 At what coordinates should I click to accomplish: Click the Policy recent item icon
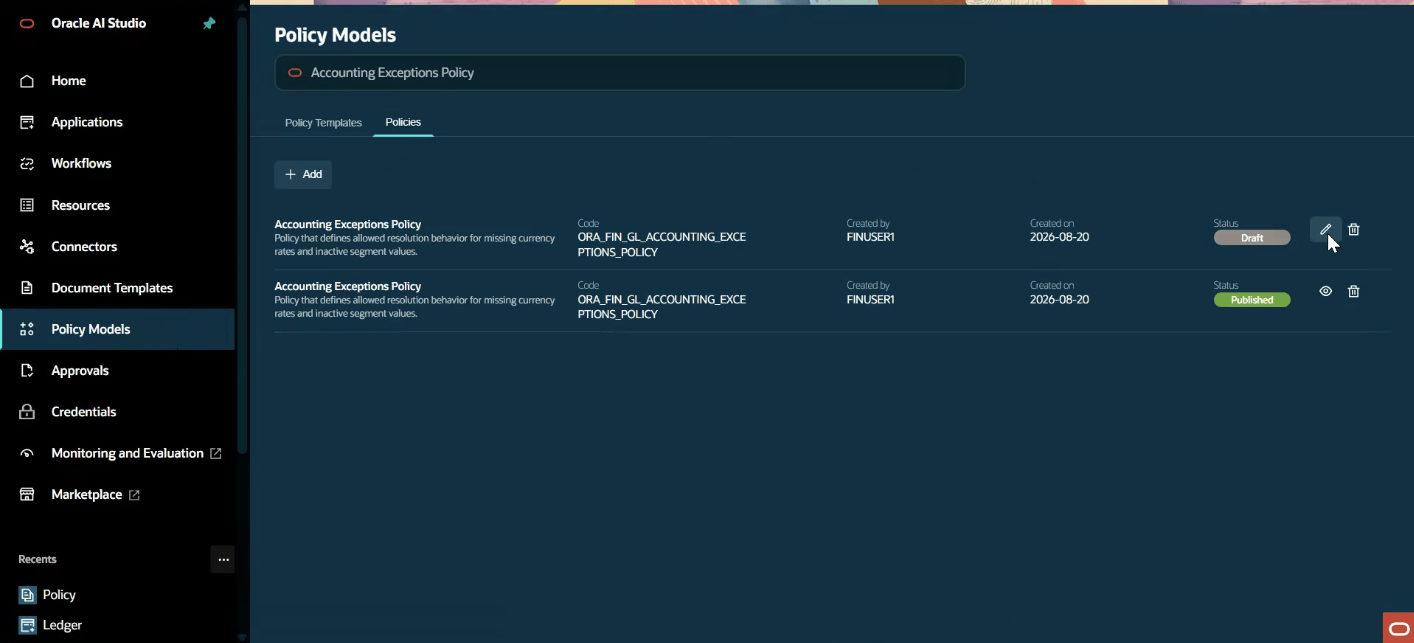(x=27, y=595)
